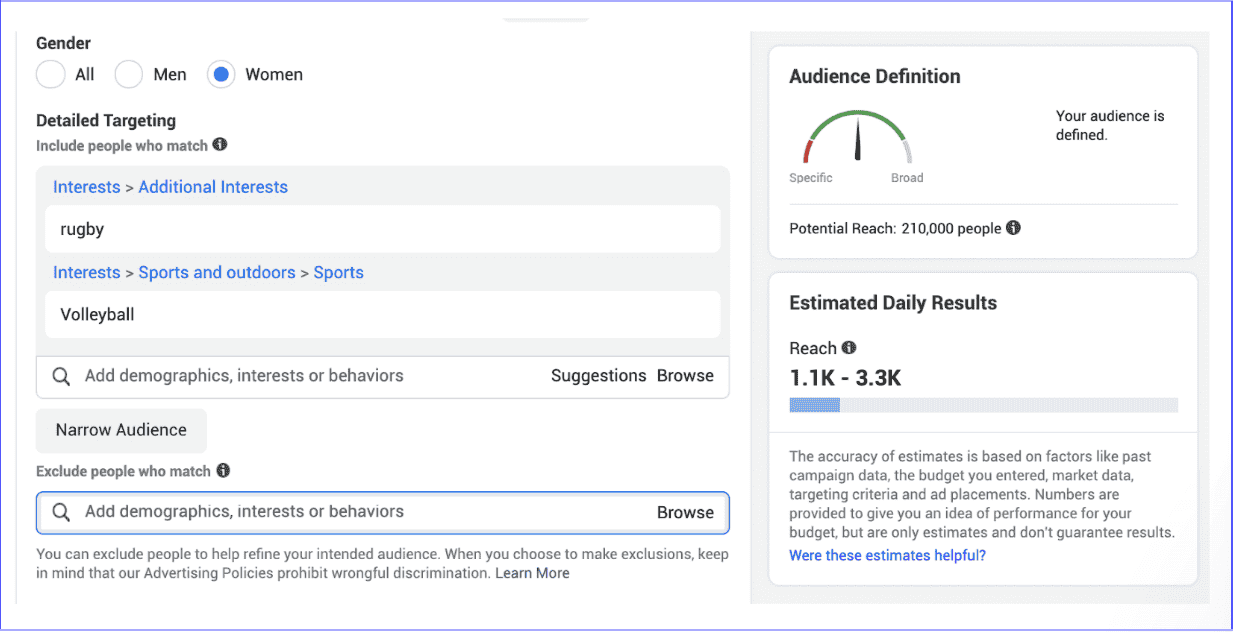Expand Browse in the include targeting field

pos(685,376)
